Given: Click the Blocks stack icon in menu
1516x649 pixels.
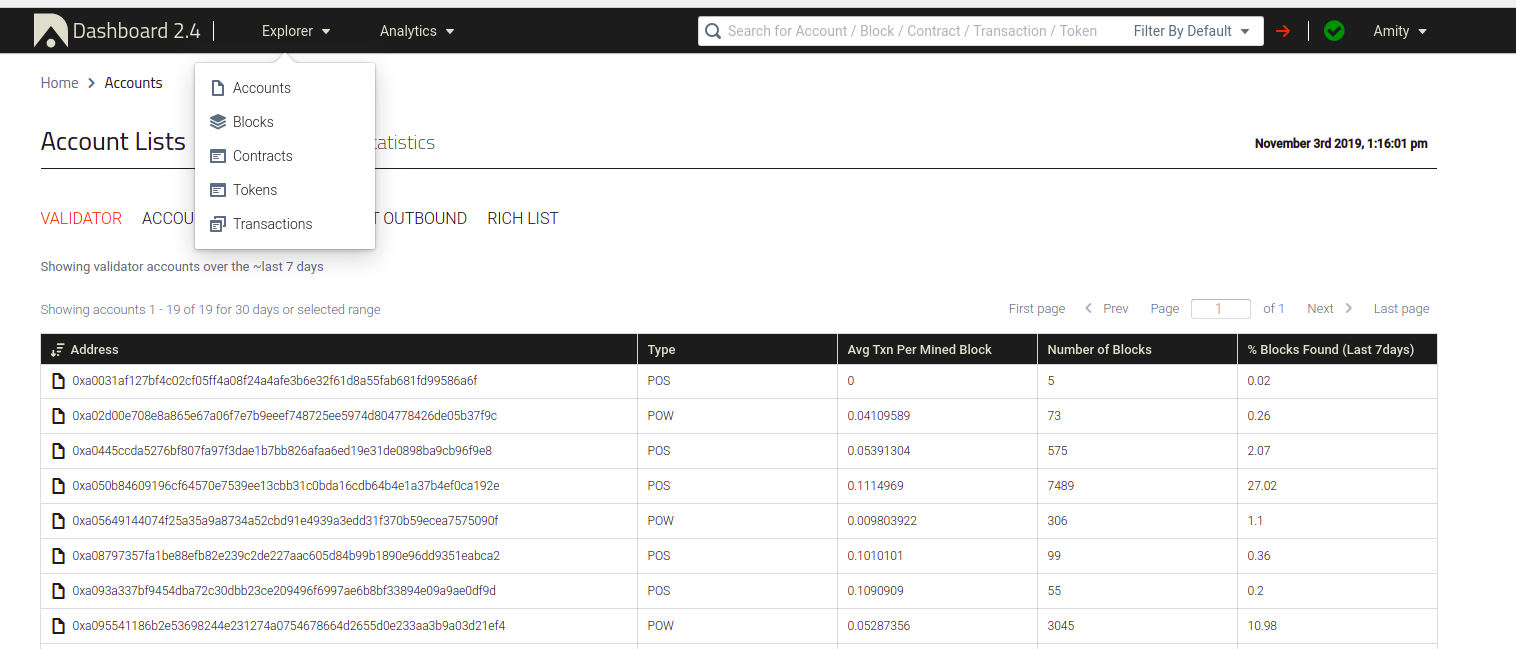Looking at the screenshot, I should [218, 122].
